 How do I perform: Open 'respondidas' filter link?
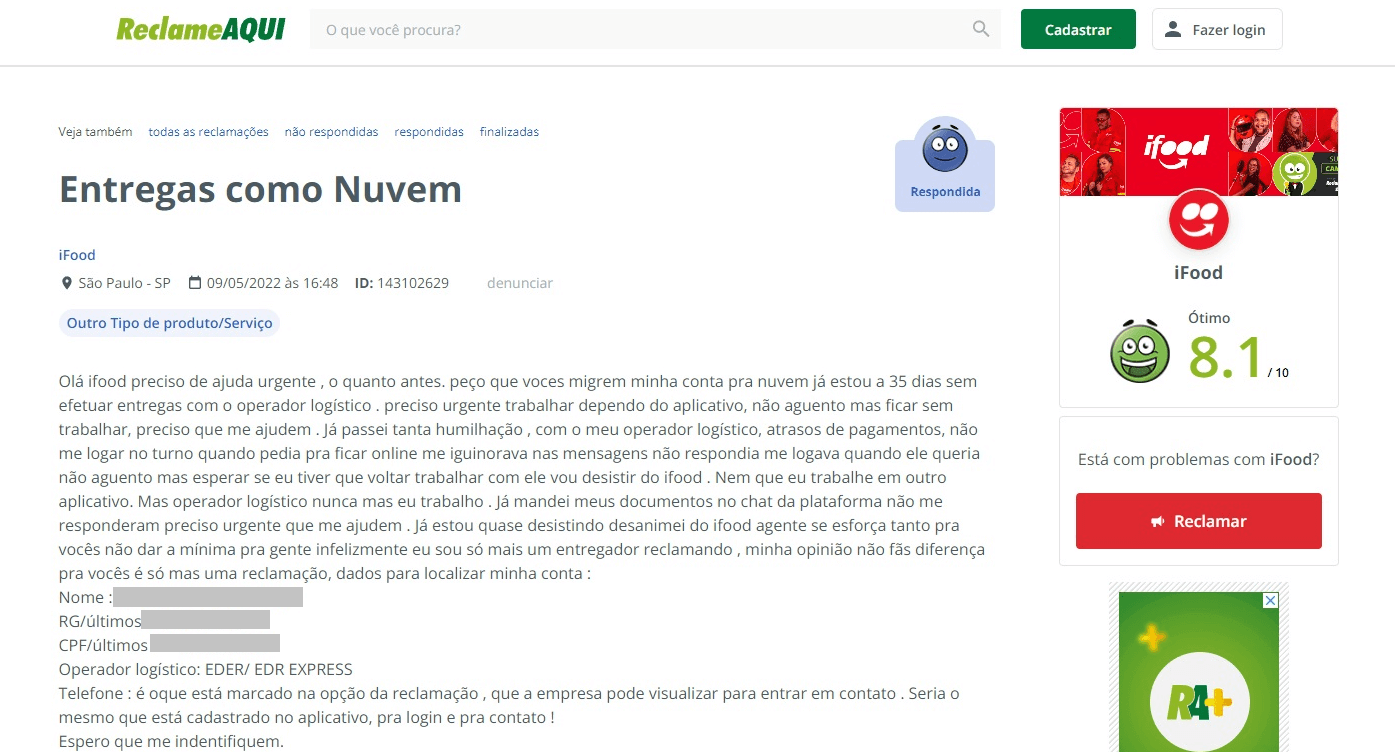tap(429, 132)
